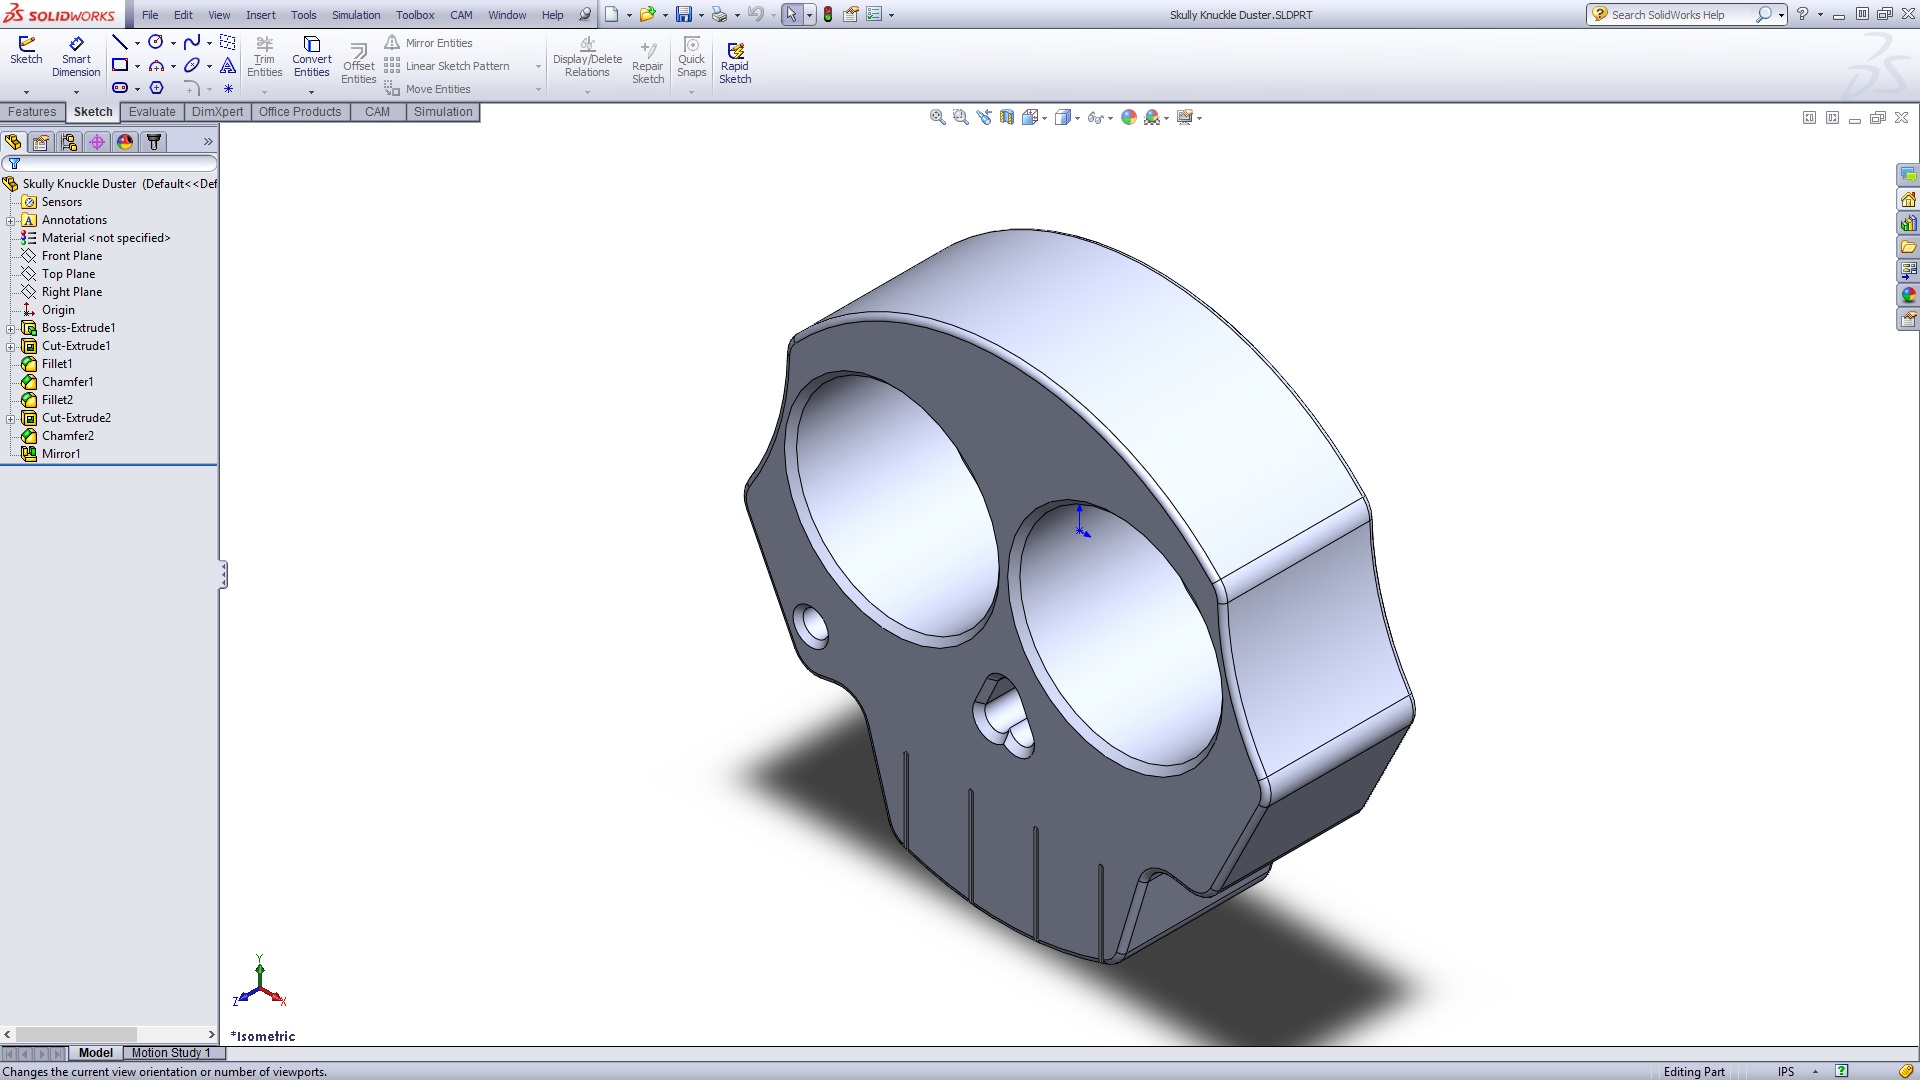Open the Insert menu
Image resolution: width=1920 pixels, height=1080 pixels.
[x=261, y=15]
